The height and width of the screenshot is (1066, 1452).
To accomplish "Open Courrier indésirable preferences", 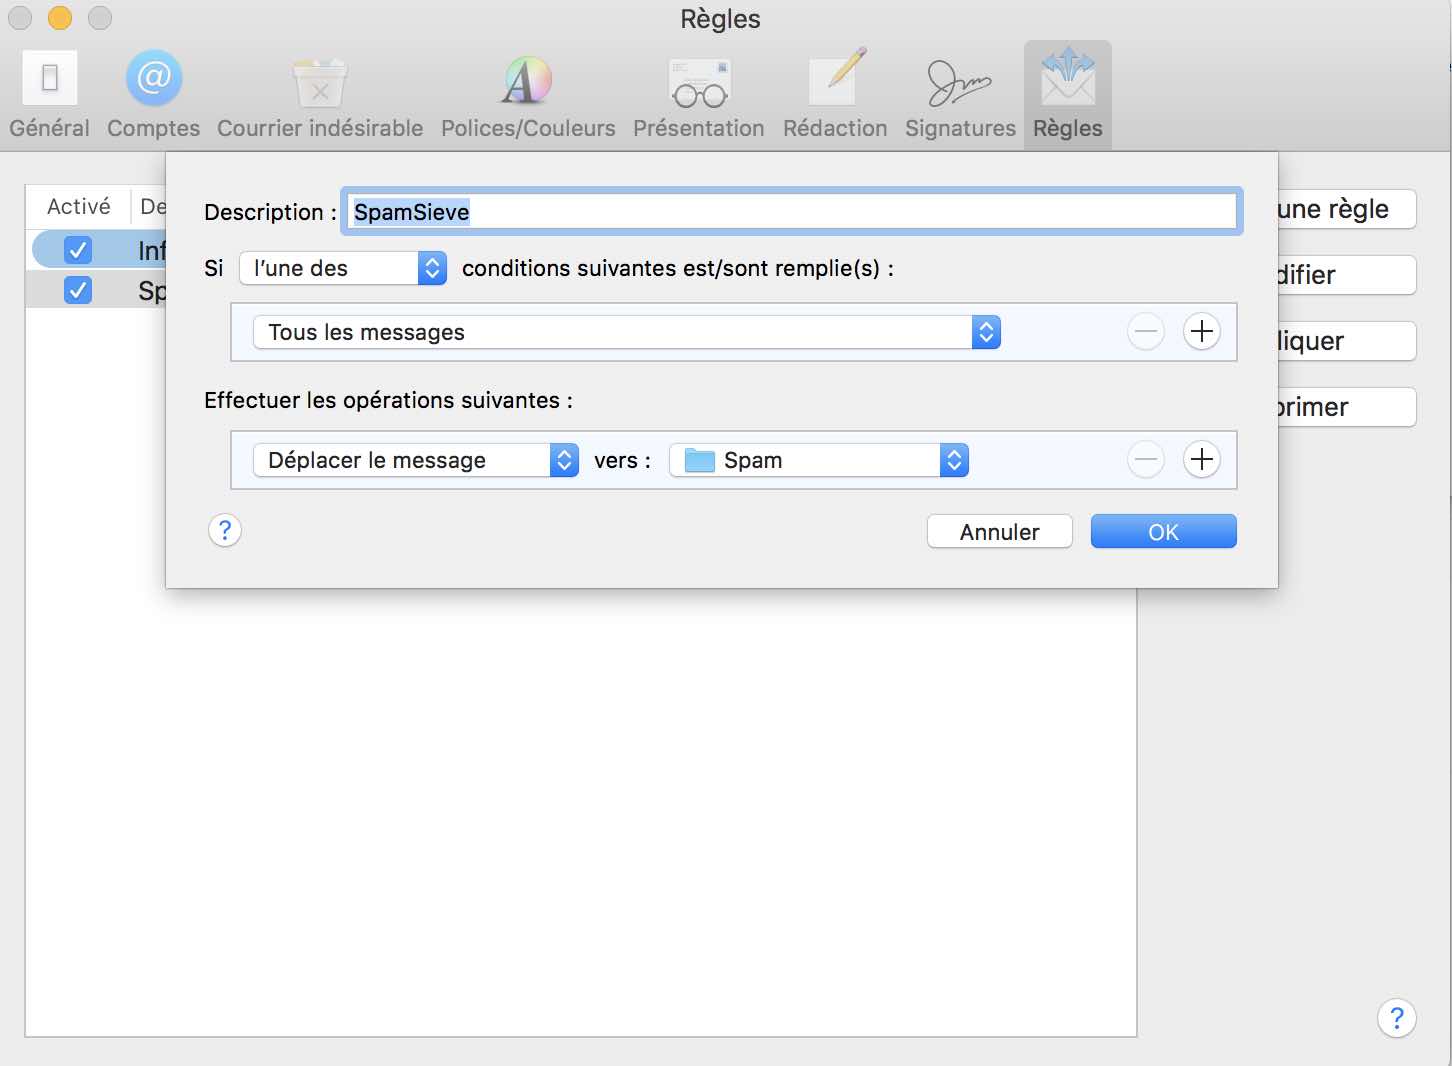I will (320, 96).
